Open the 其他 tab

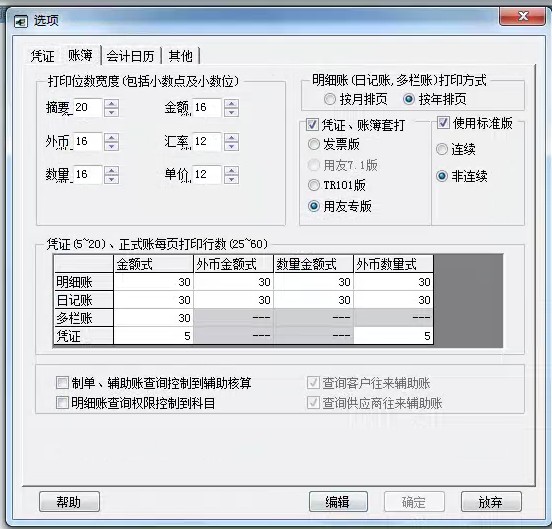180,56
